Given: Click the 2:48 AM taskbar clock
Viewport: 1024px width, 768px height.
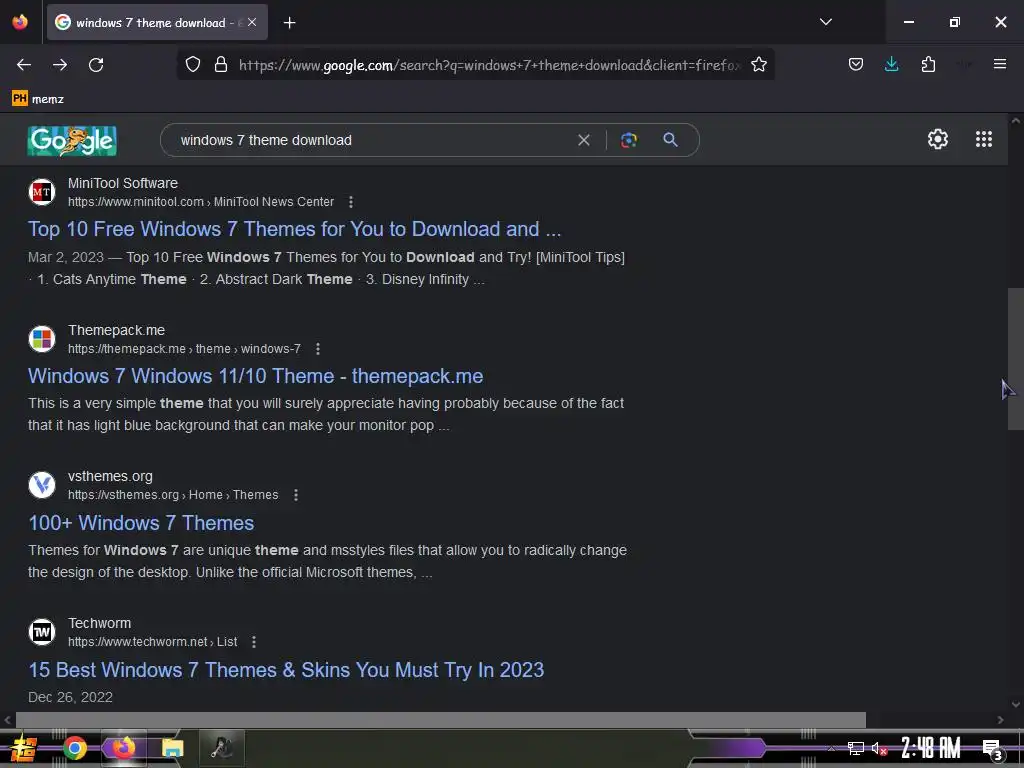Looking at the screenshot, I should click(931, 748).
